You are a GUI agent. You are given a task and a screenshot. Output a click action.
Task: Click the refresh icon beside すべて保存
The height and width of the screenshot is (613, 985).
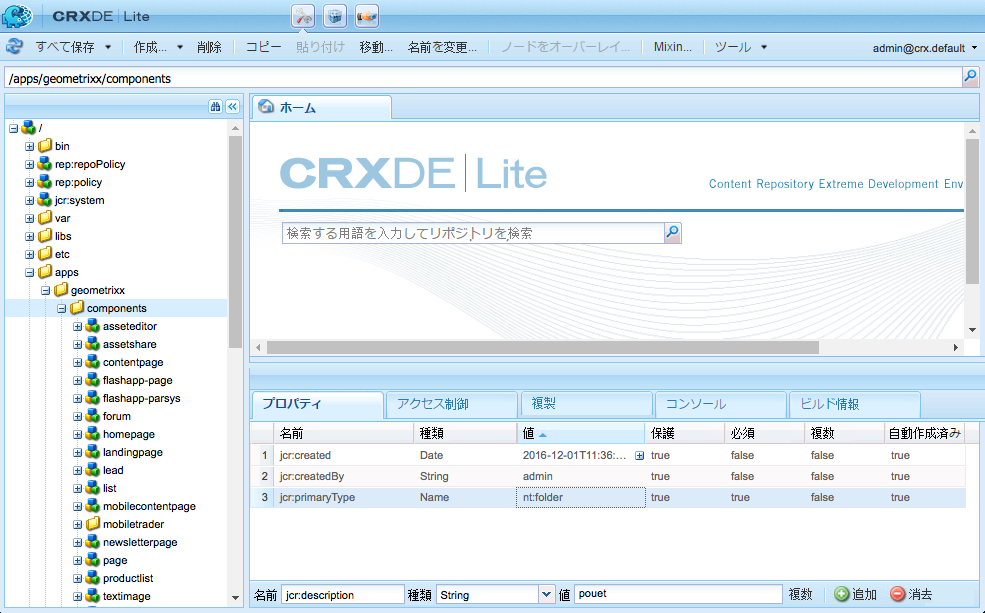(x=14, y=46)
